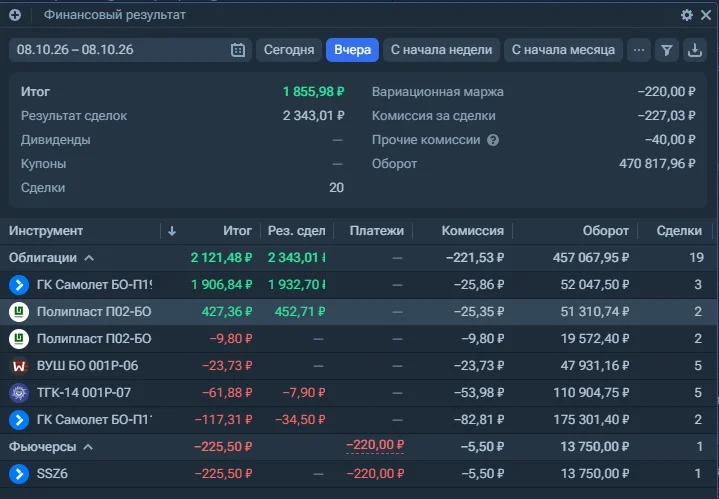This screenshot has height=499, width=719.
Task: Click icon of Полипласт row with −9,80 ₽
Action: (19, 339)
